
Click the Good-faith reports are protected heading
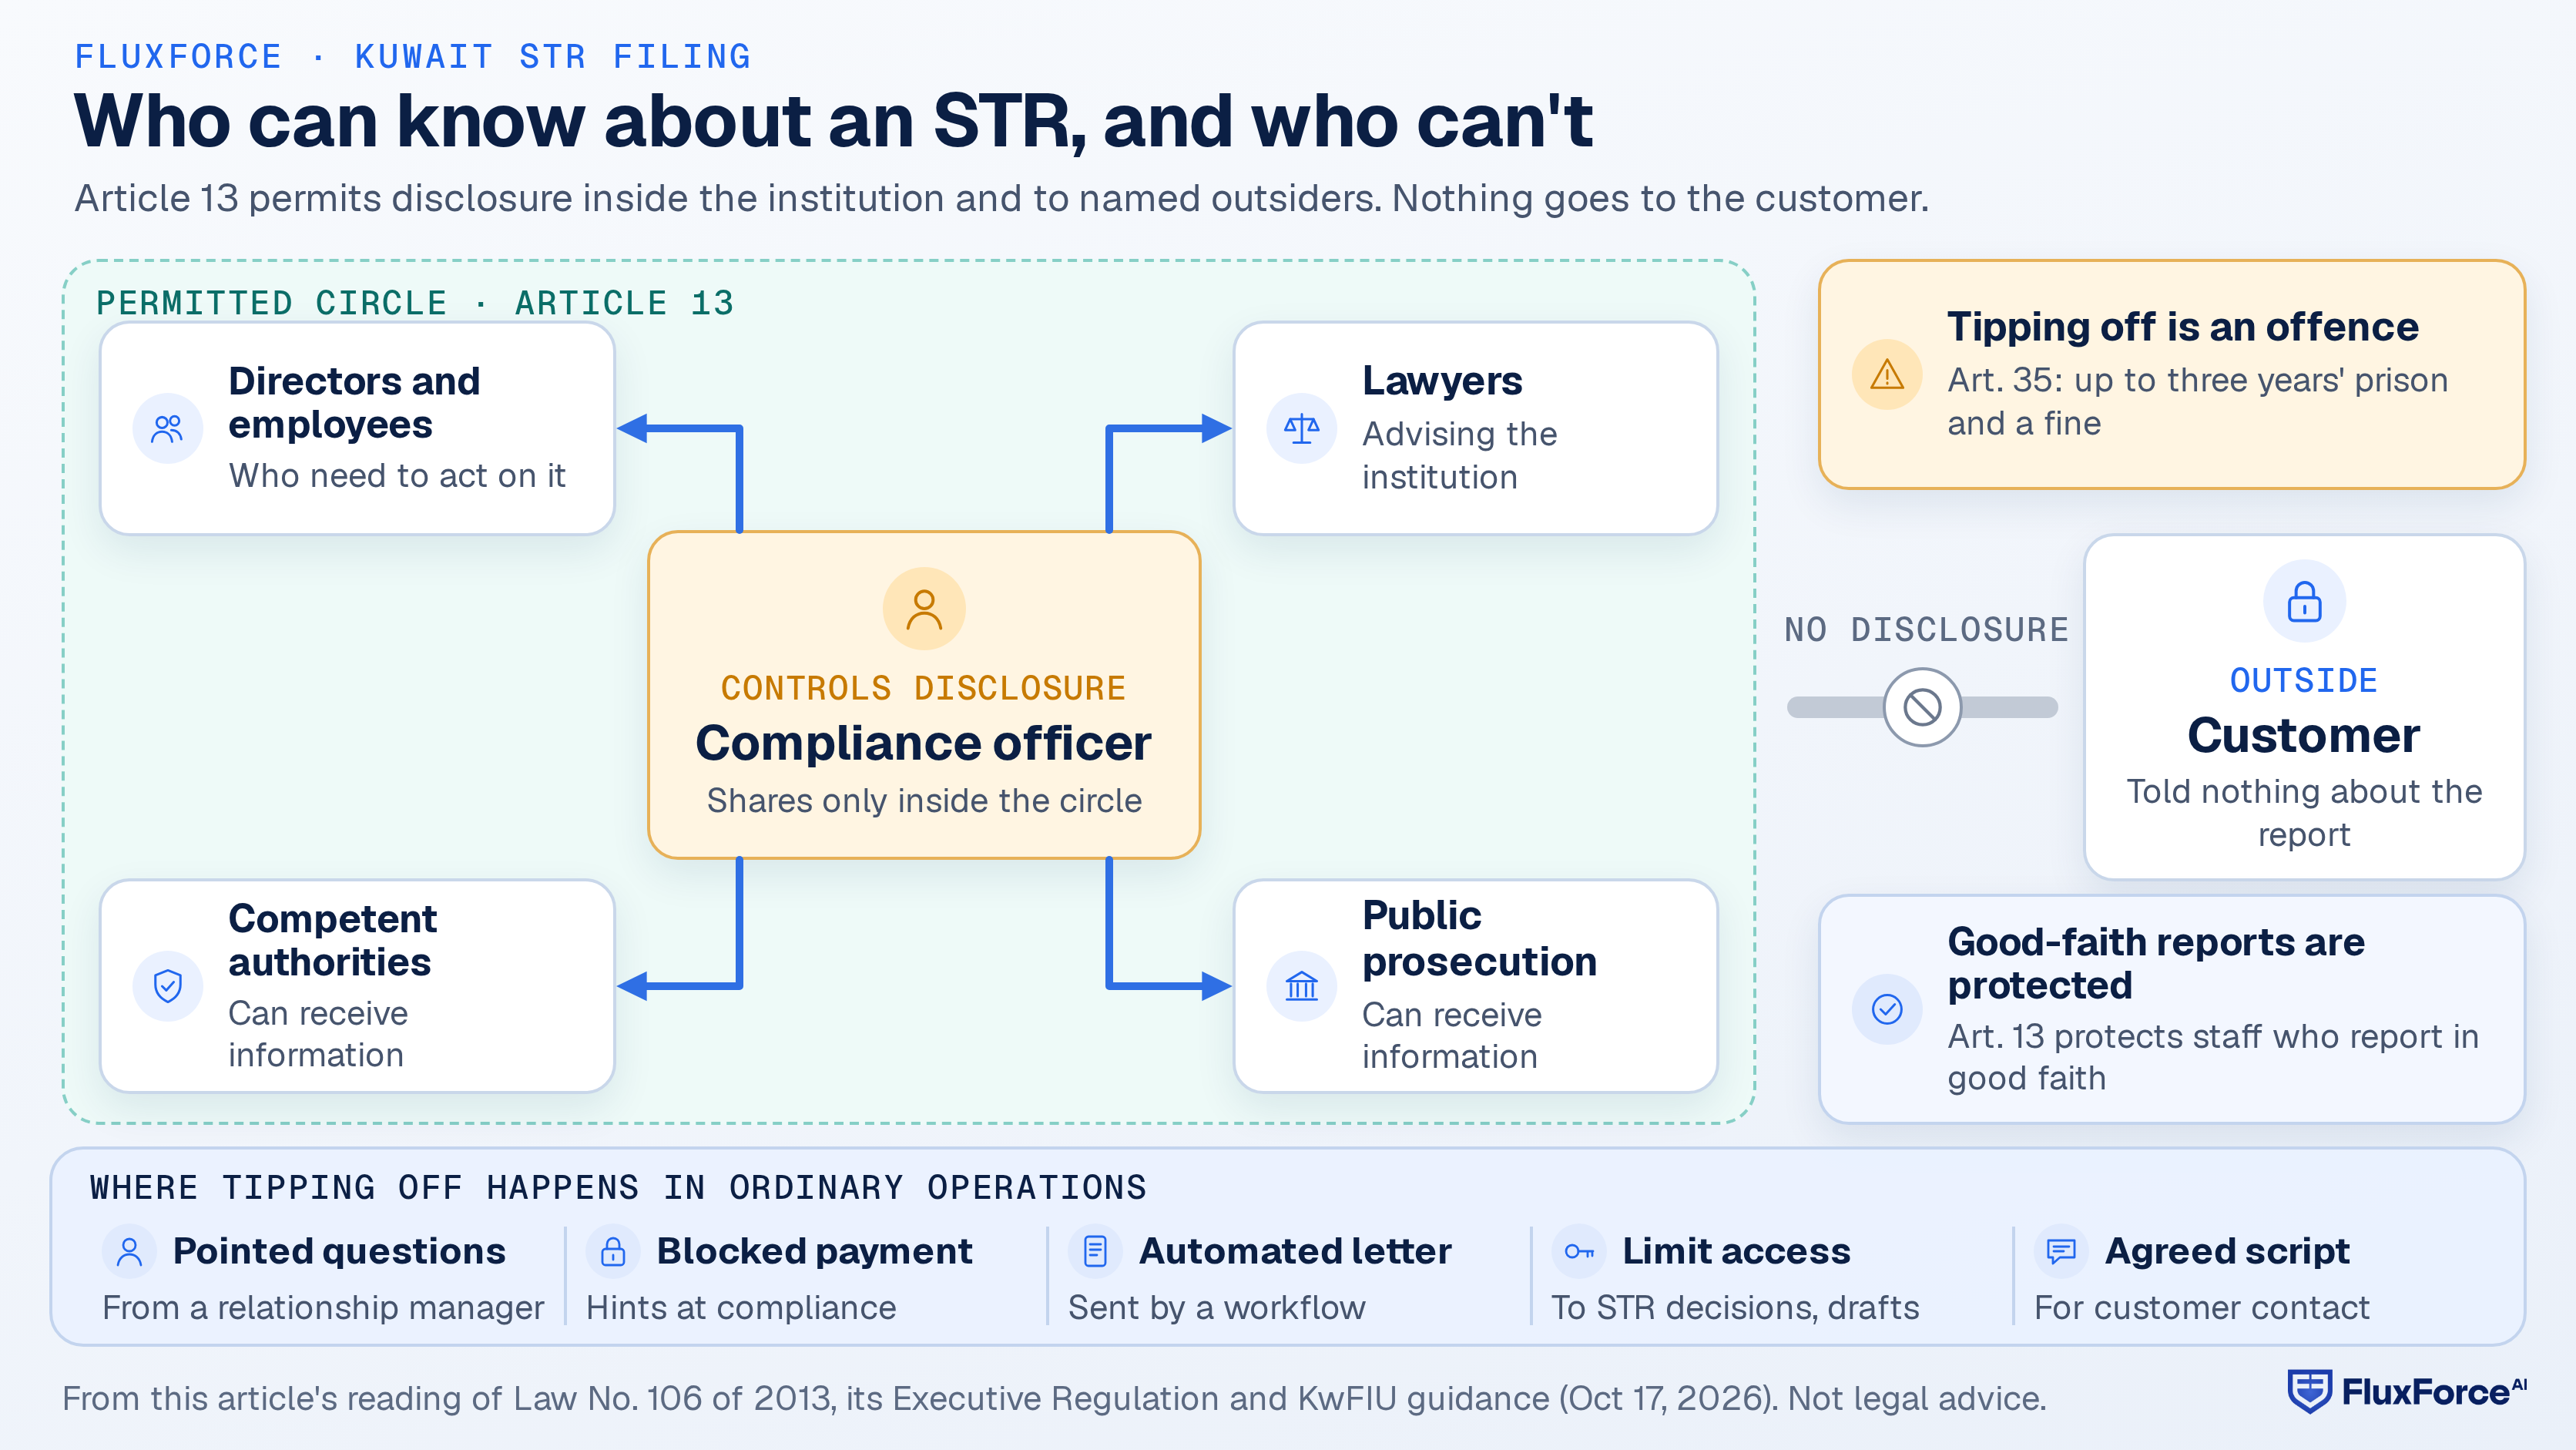[x=2156, y=963]
